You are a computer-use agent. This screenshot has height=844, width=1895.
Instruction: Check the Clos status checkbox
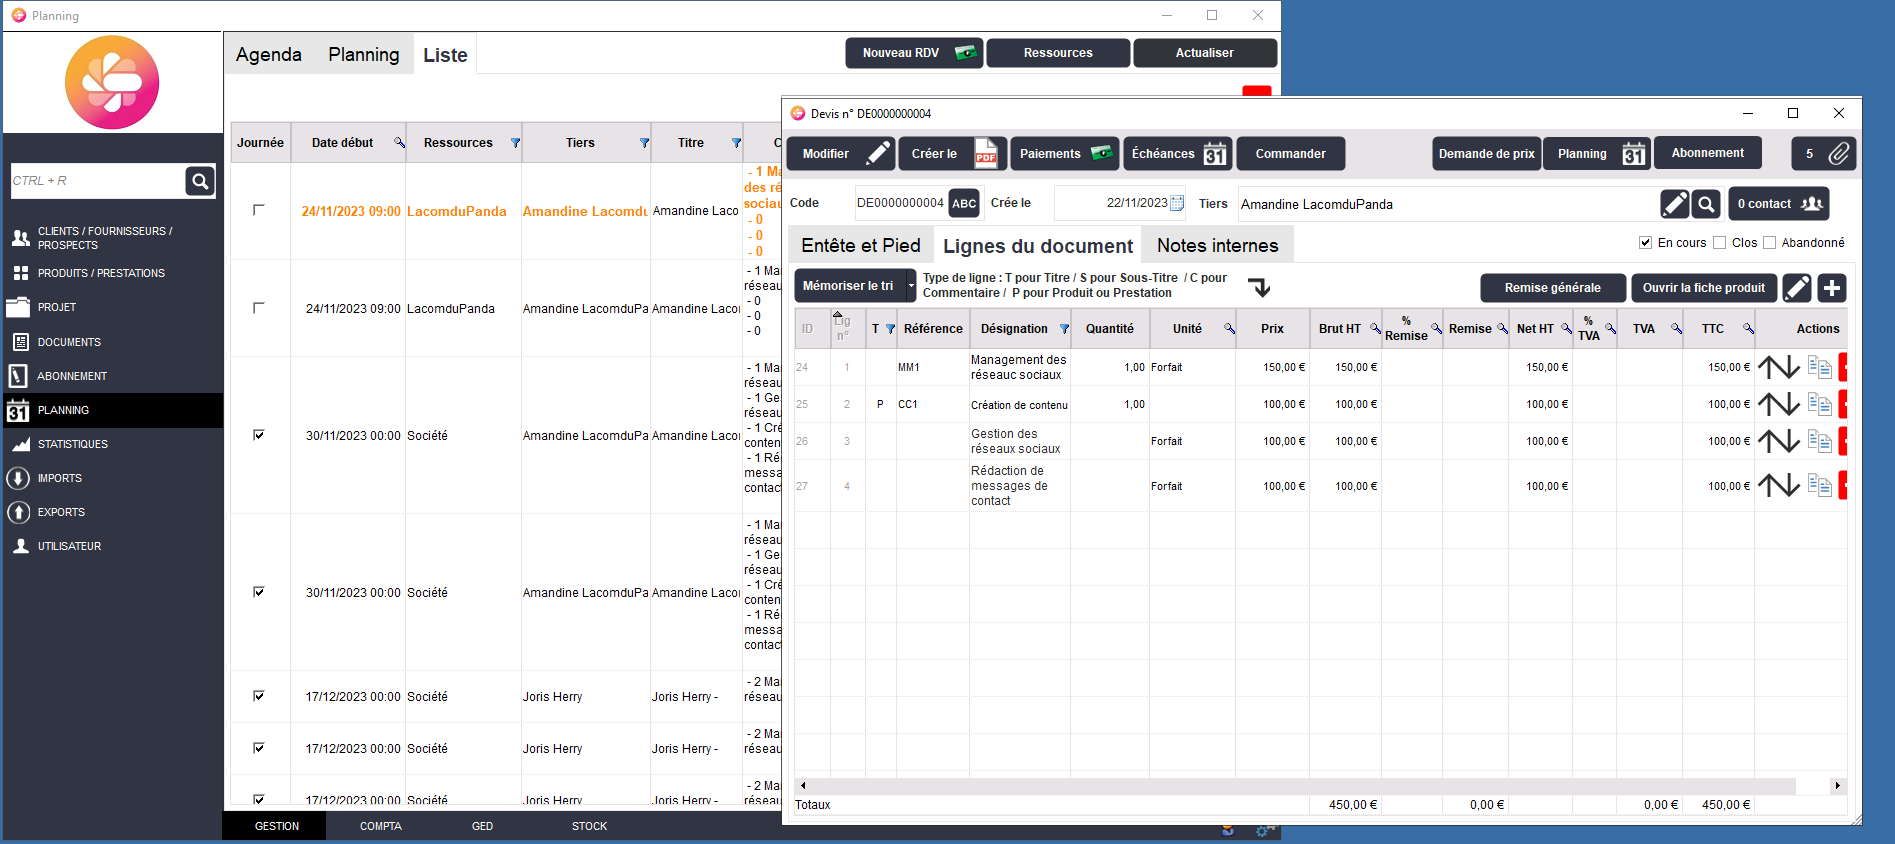(x=1720, y=243)
